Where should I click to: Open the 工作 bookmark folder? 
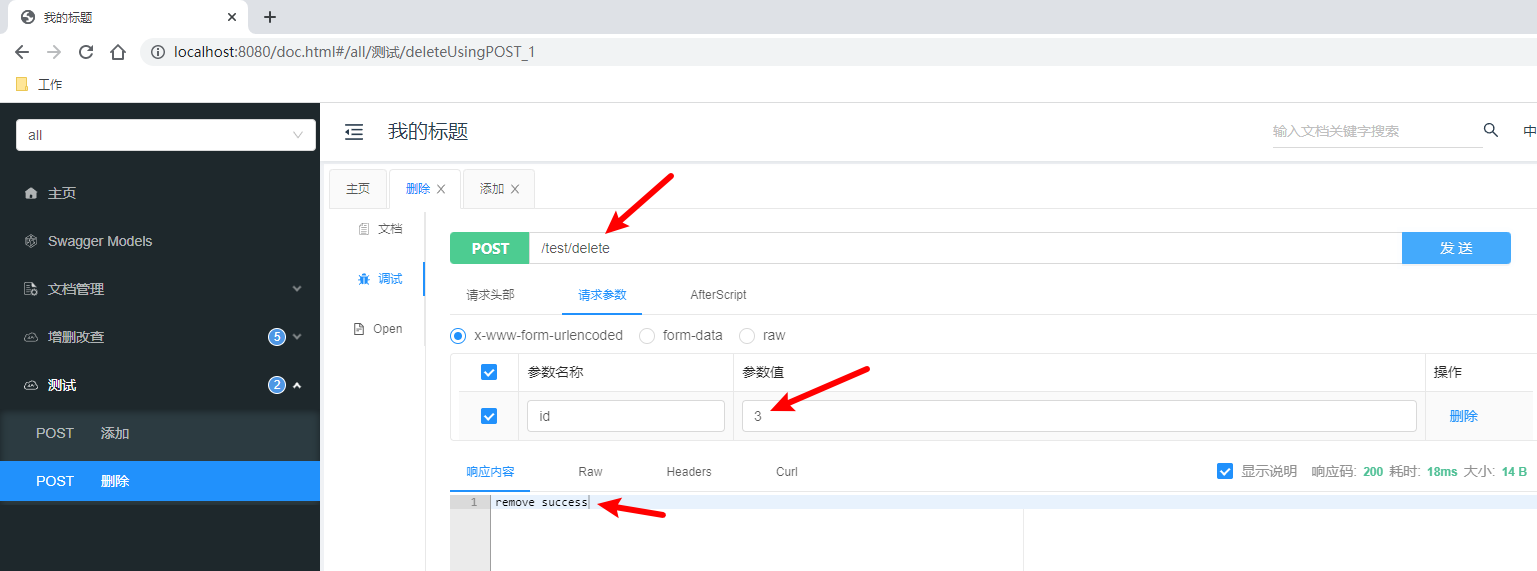pos(39,85)
